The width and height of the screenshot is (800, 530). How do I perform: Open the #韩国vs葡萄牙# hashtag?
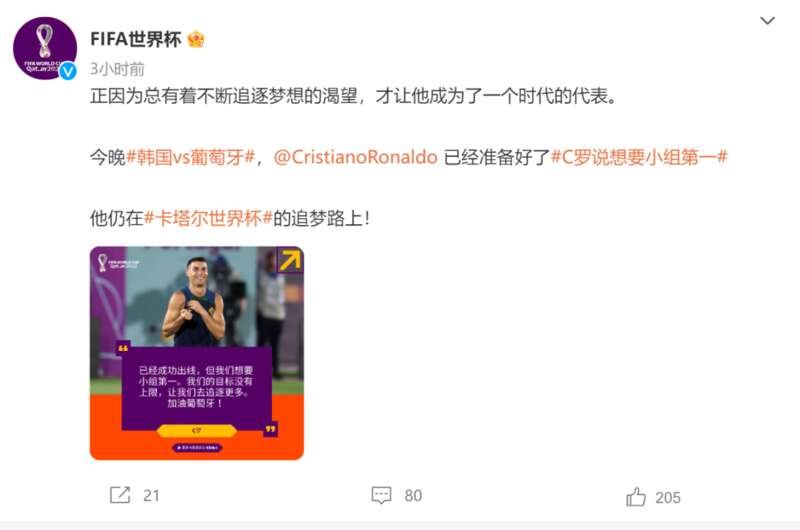[190, 157]
